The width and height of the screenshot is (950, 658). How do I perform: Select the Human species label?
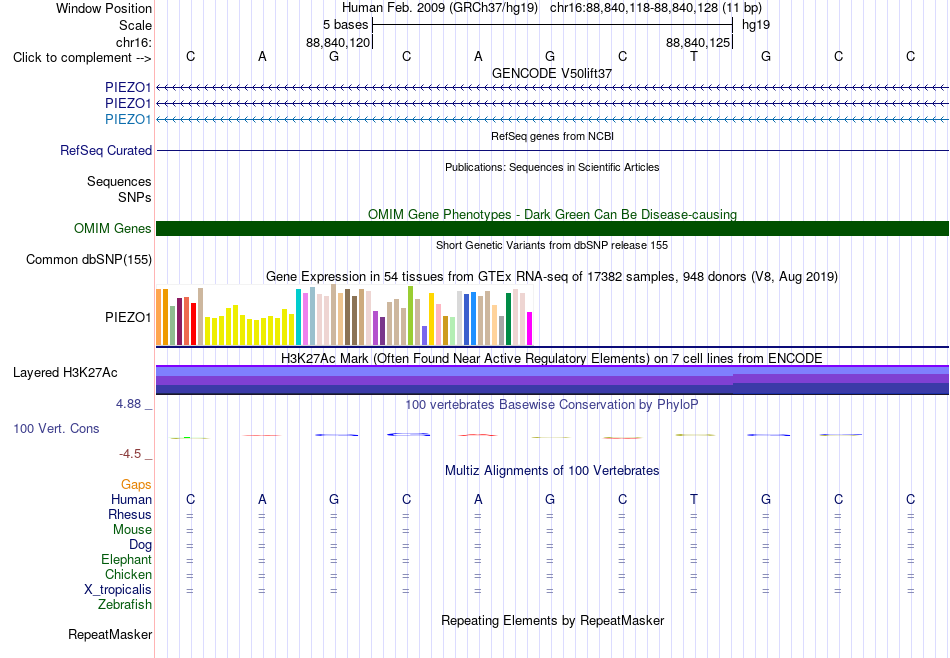[x=131, y=500]
